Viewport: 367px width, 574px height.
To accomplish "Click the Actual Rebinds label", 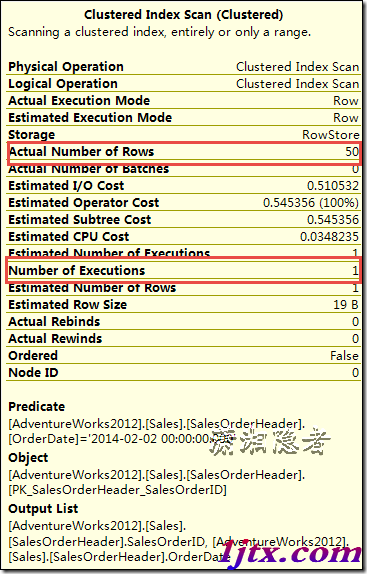I will 54,321.
